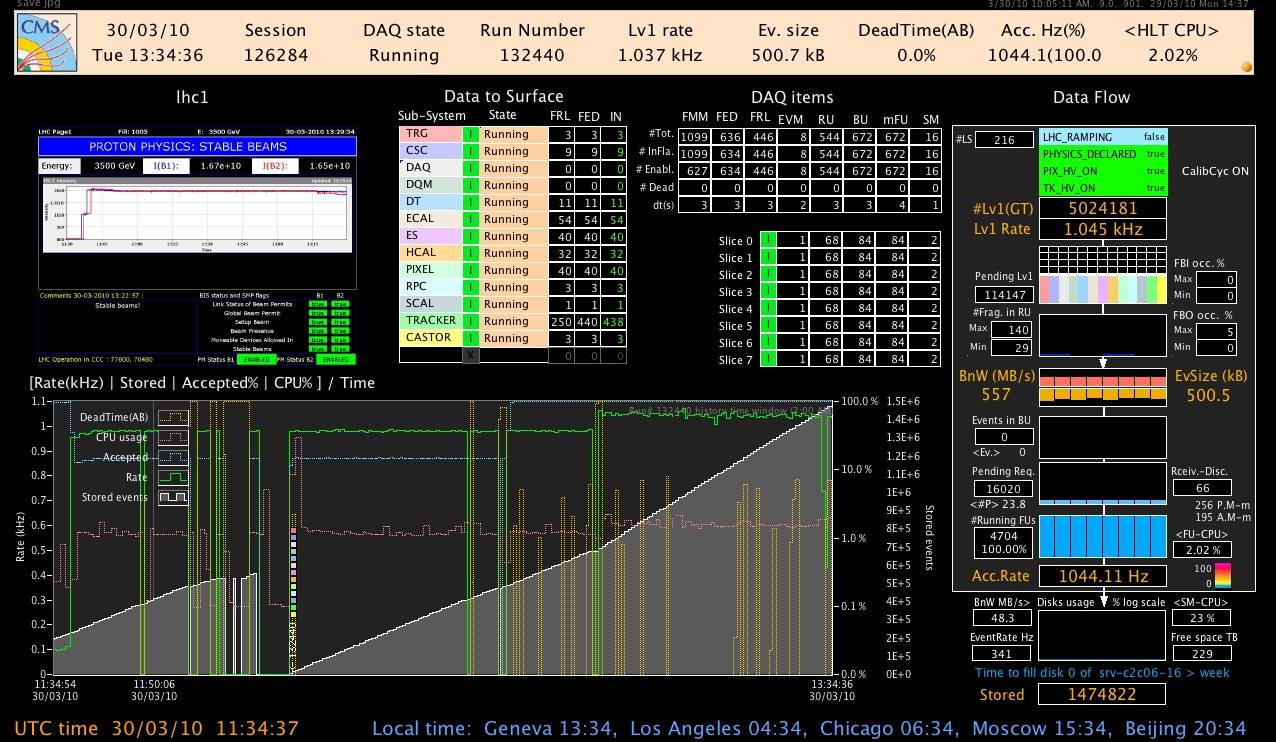1276x742 pixels.
Task: Click the Rate legend line icon
Action: tap(174, 477)
